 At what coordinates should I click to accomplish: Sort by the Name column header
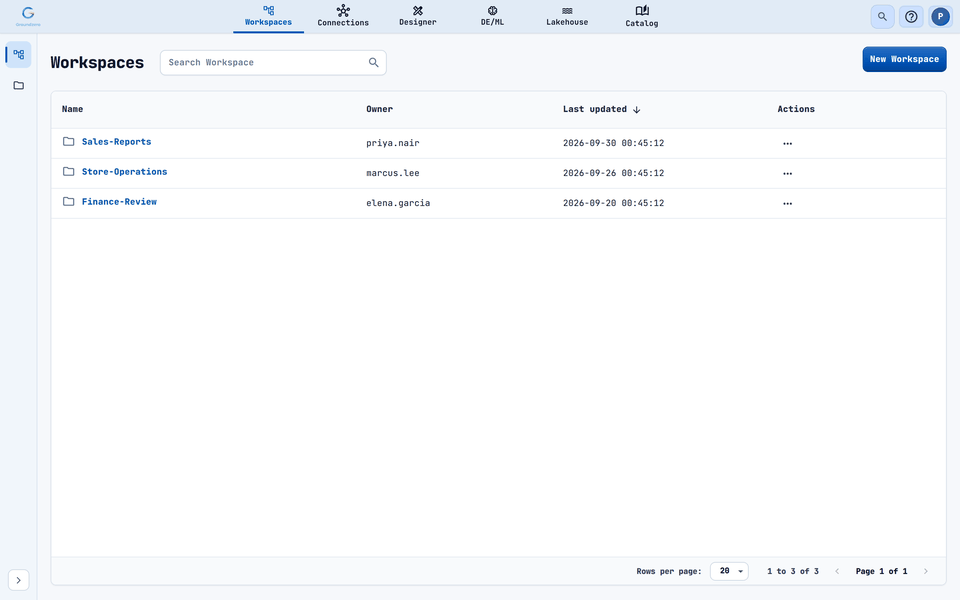point(72,109)
